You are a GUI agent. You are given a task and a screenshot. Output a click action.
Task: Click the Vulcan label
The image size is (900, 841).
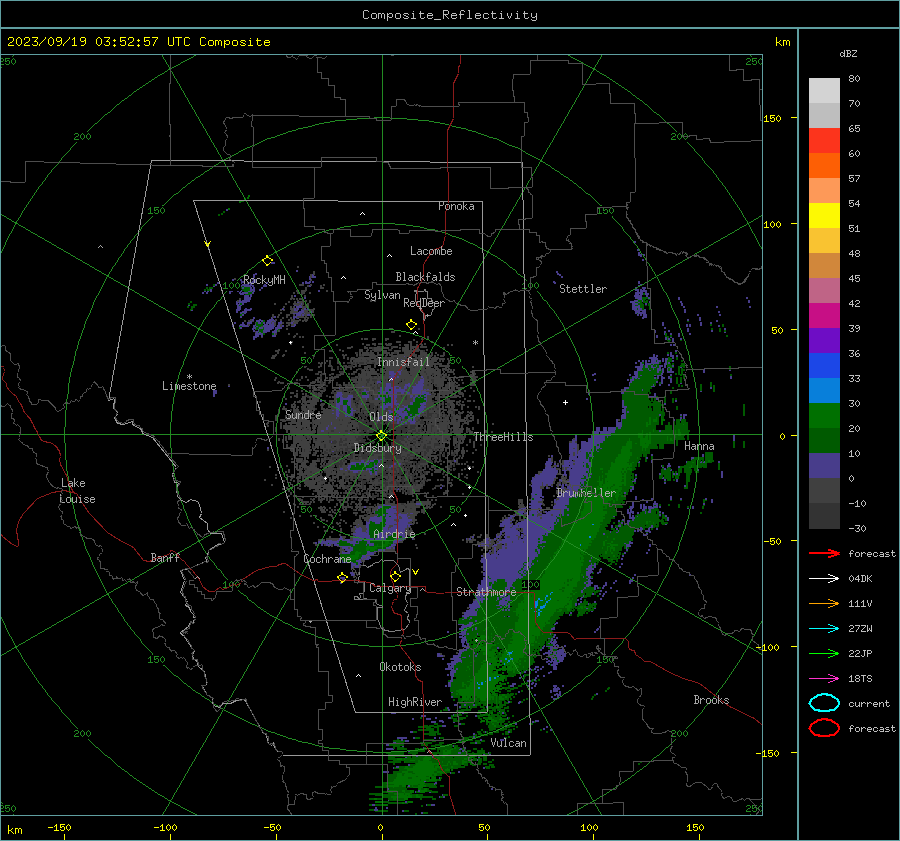508,743
